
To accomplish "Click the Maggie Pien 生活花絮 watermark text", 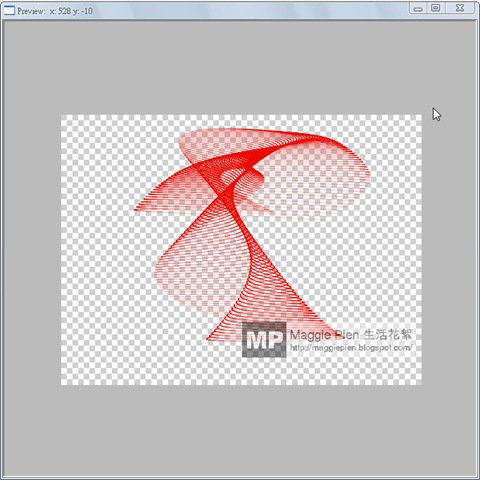I will point(351,334).
